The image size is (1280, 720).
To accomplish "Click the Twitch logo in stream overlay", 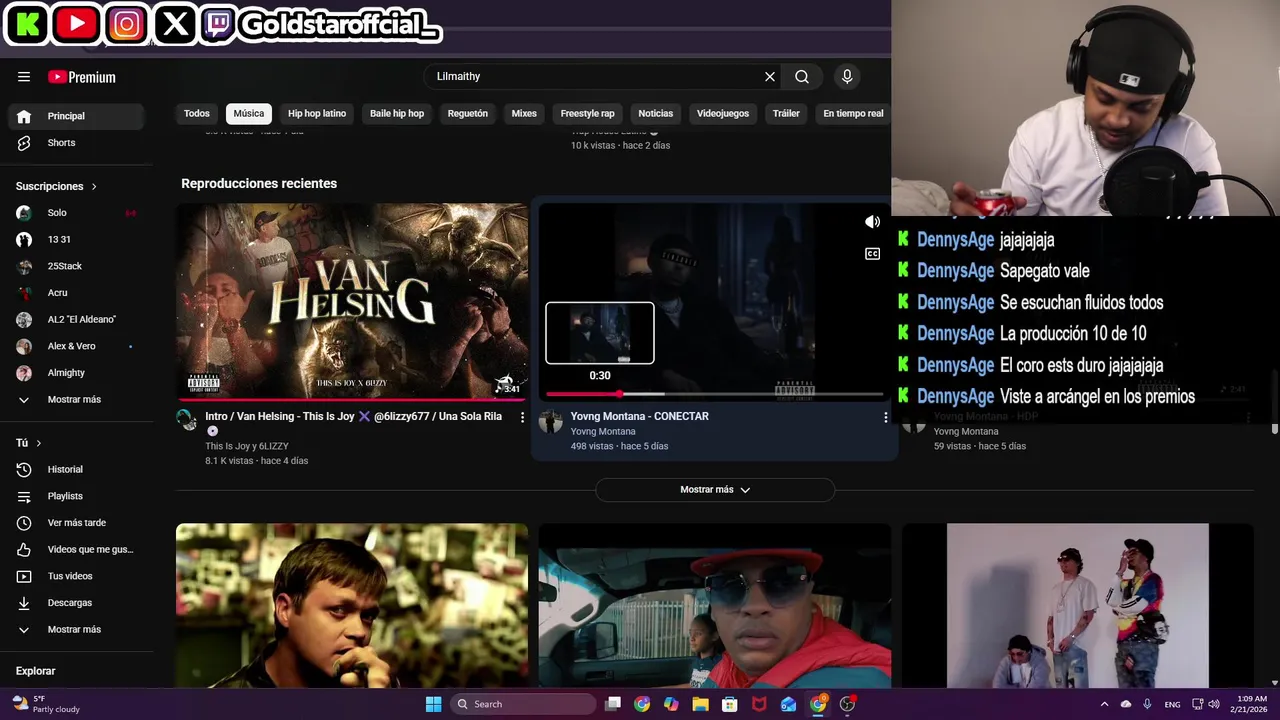I will click(x=218, y=24).
